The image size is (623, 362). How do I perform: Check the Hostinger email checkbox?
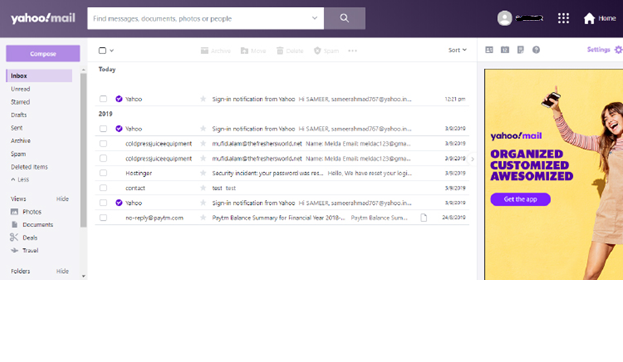[x=103, y=173]
